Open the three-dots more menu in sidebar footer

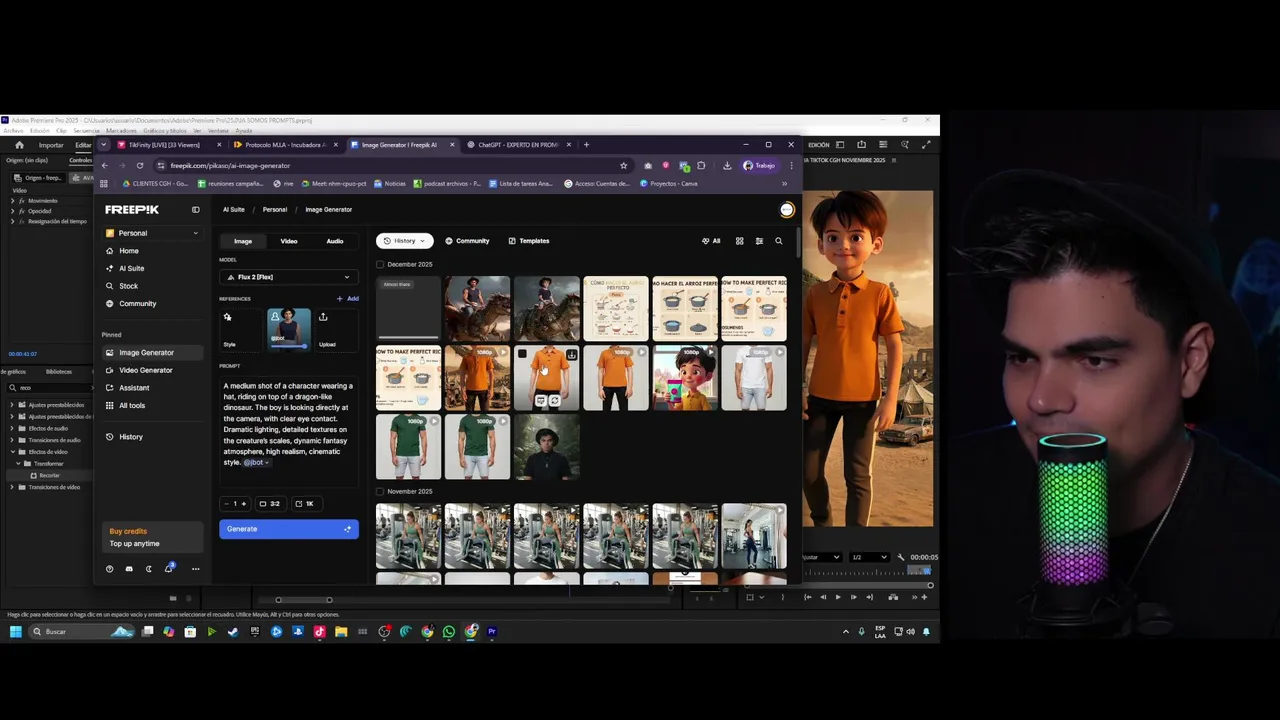[195, 569]
